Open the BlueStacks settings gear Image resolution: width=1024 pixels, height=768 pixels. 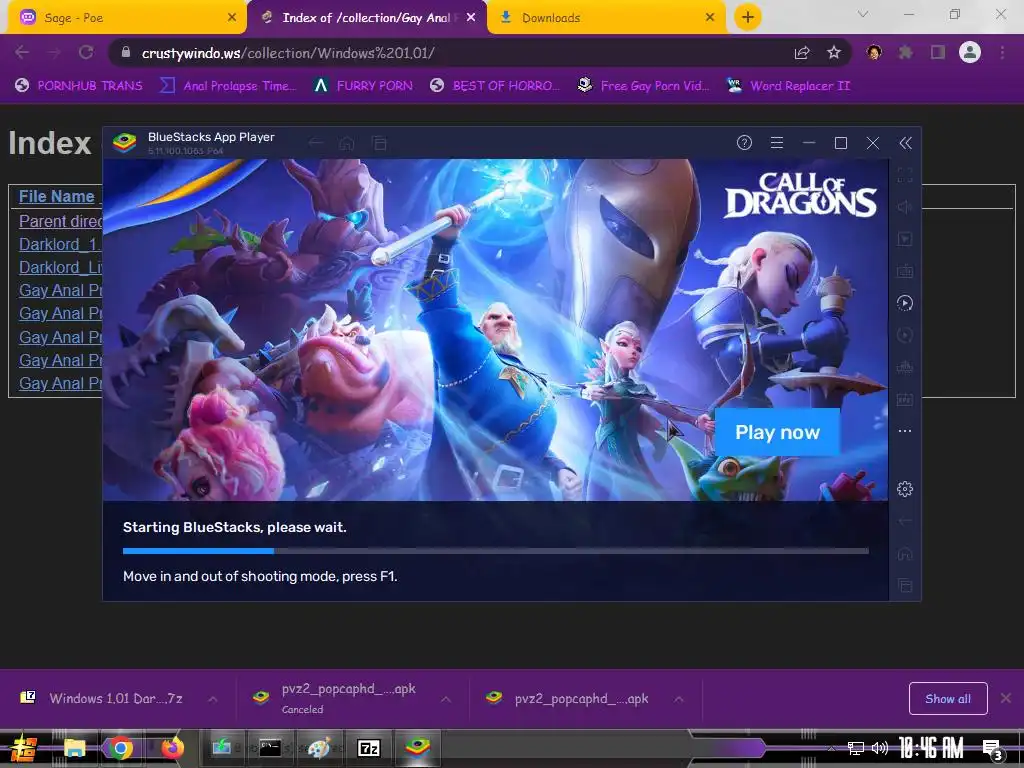[904, 488]
